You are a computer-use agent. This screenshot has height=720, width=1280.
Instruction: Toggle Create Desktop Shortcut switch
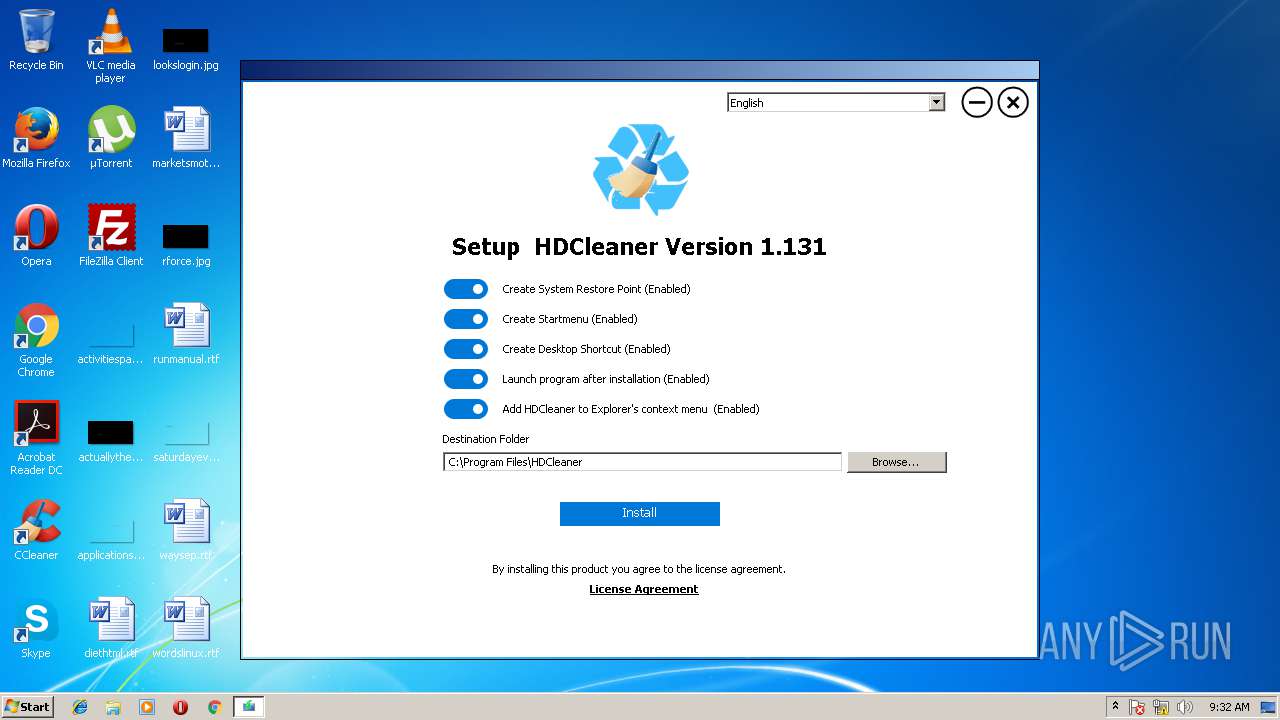[466, 349]
